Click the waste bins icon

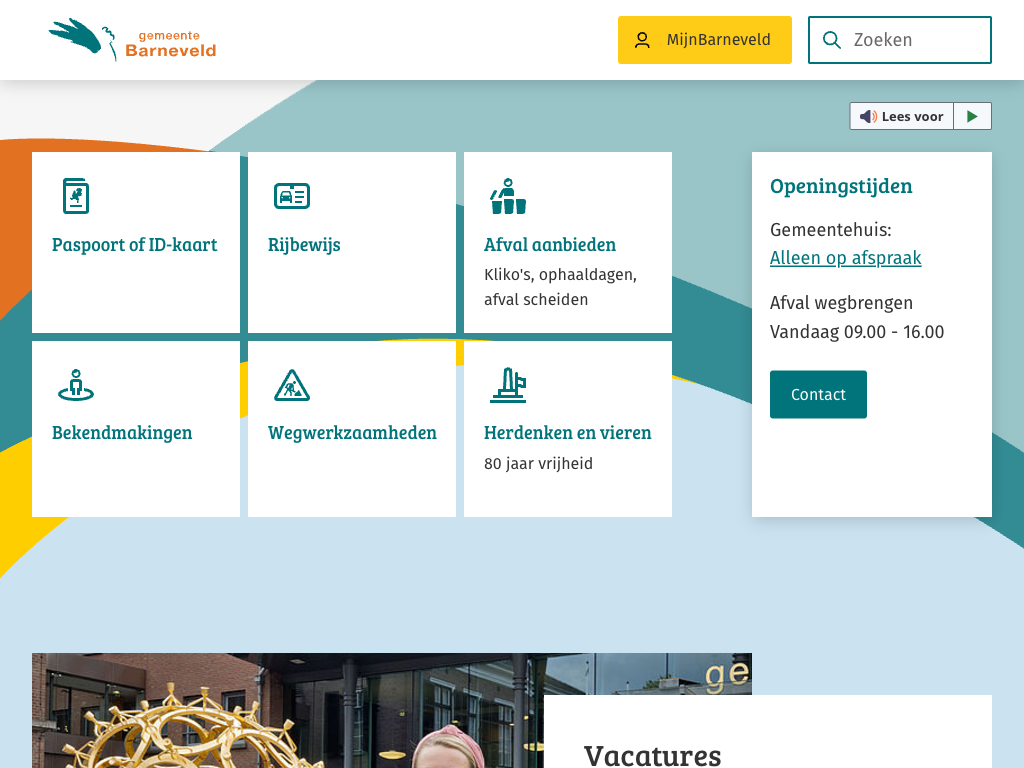click(507, 196)
